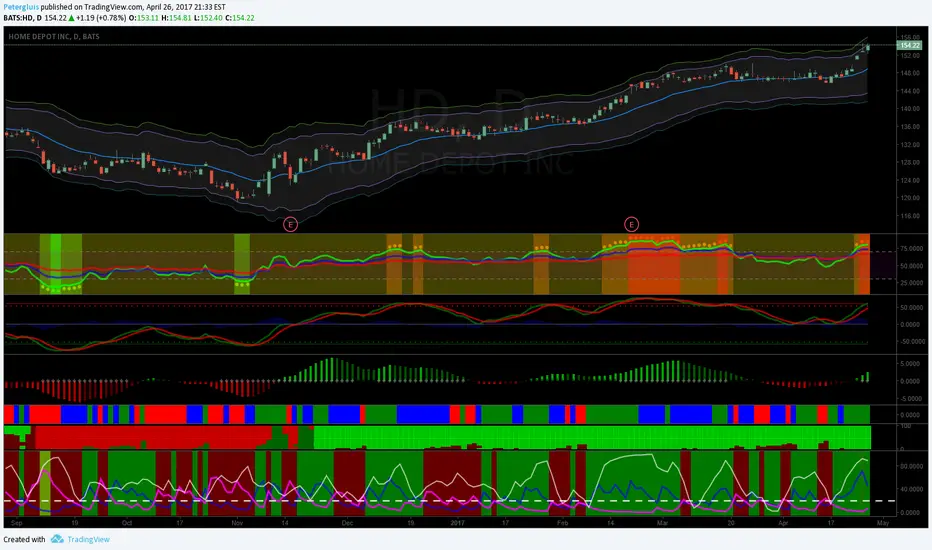The image size is (932, 550).
Task: Click the open value O:153.11
Action: [144, 18]
